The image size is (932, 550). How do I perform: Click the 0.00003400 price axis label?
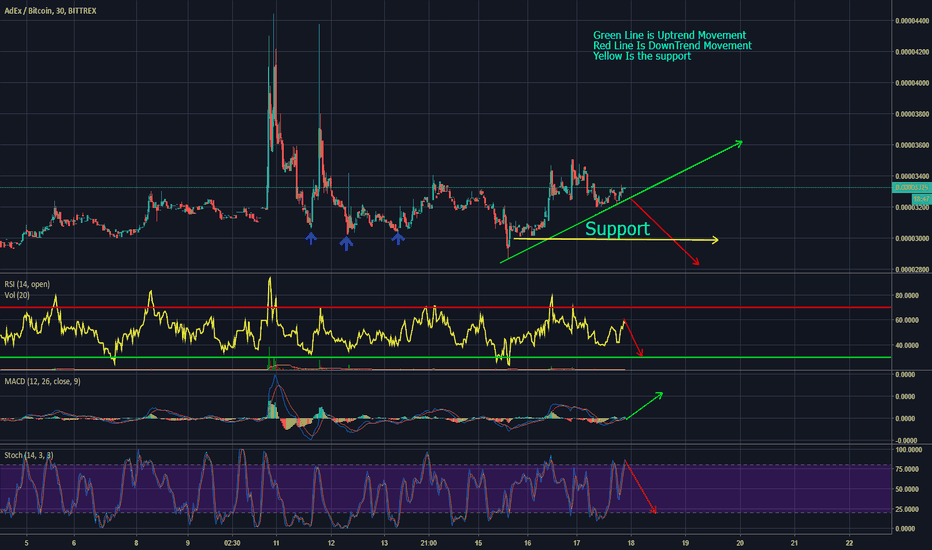click(x=912, y=177)
